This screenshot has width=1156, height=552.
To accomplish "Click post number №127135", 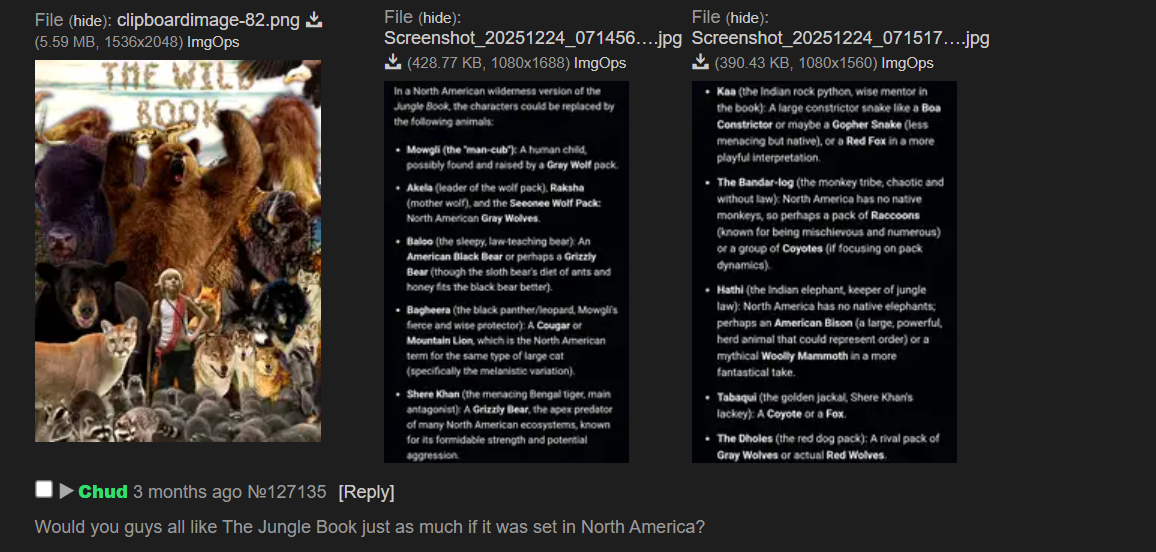I will tap(286, 492).
